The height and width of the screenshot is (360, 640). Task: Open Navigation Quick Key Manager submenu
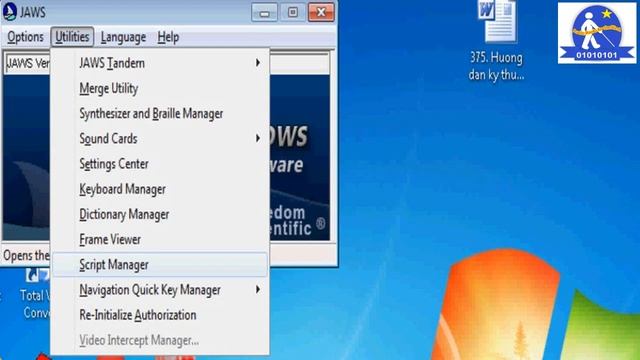pos(160,290)
